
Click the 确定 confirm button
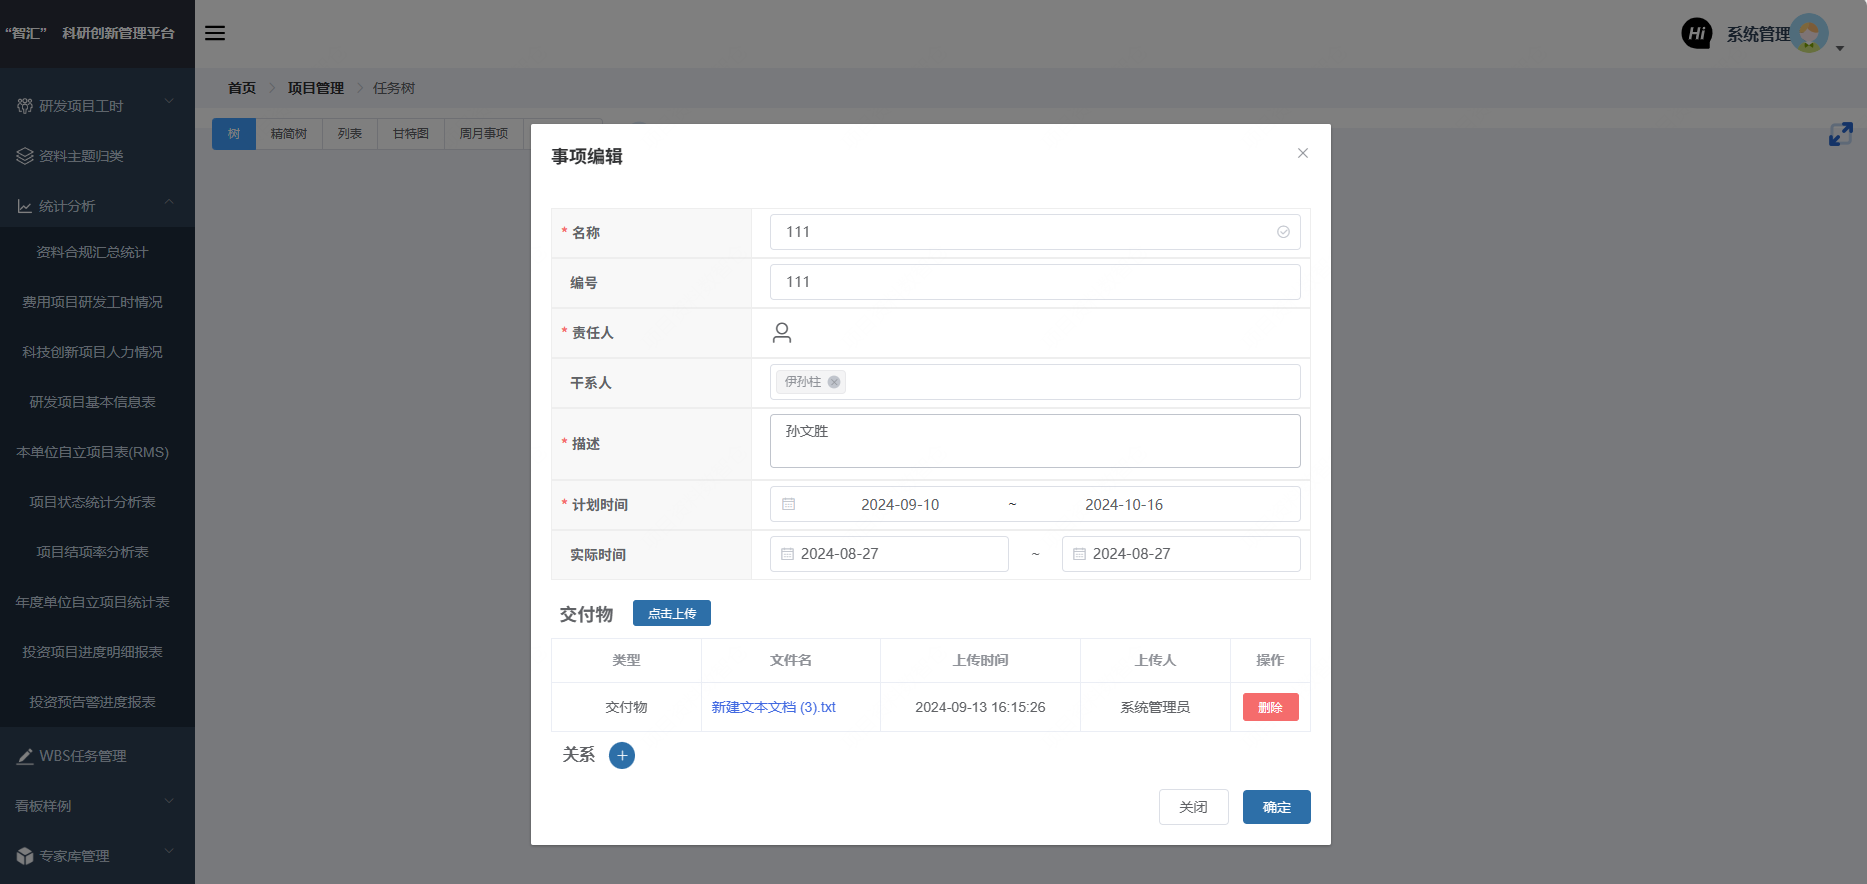(x=1276, y=807)
